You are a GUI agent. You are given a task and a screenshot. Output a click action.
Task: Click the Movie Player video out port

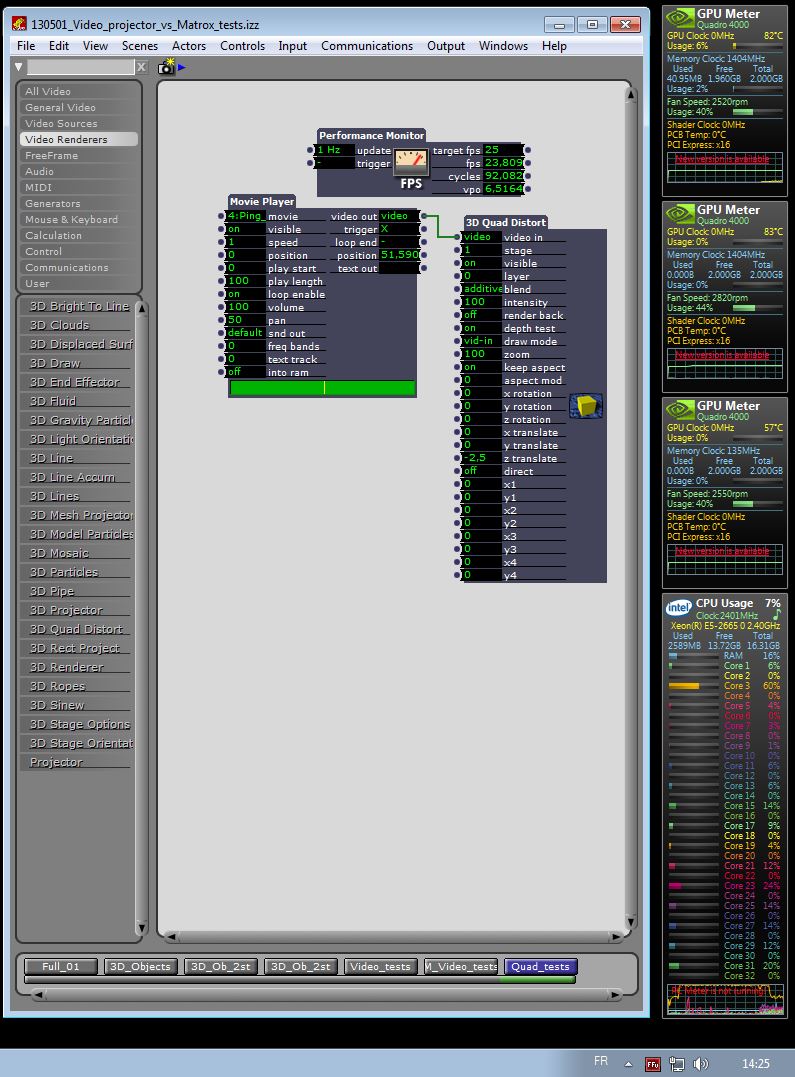click(424, 216)
